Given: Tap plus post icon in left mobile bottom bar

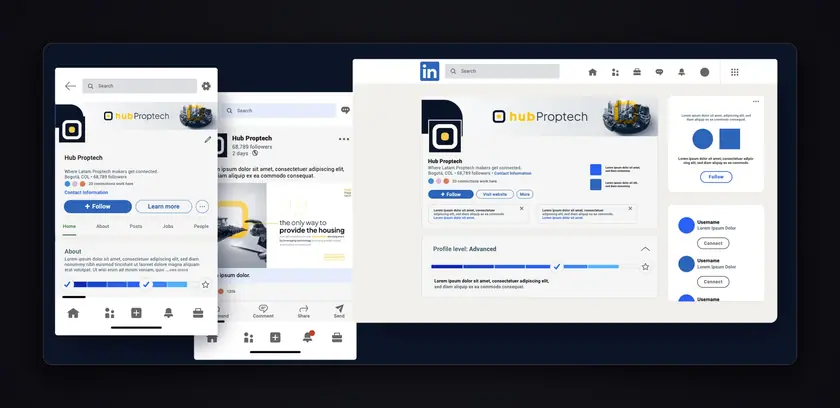Looking at the screenshot, I should click(136, 313).
